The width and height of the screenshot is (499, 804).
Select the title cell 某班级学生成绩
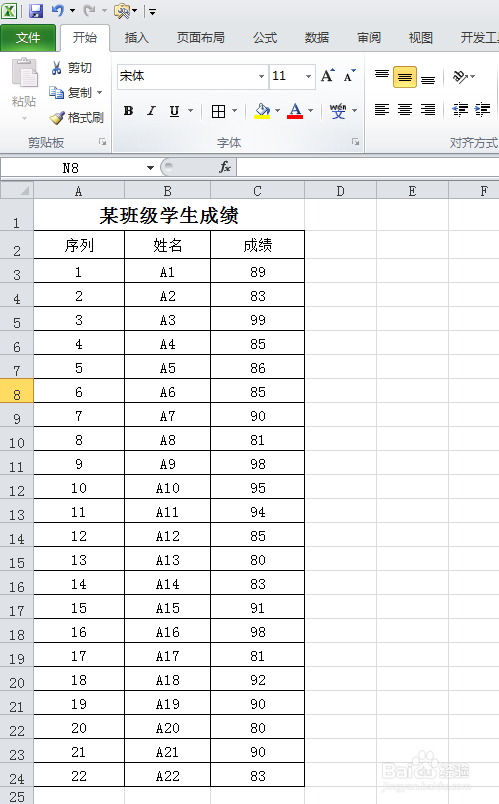169,214
